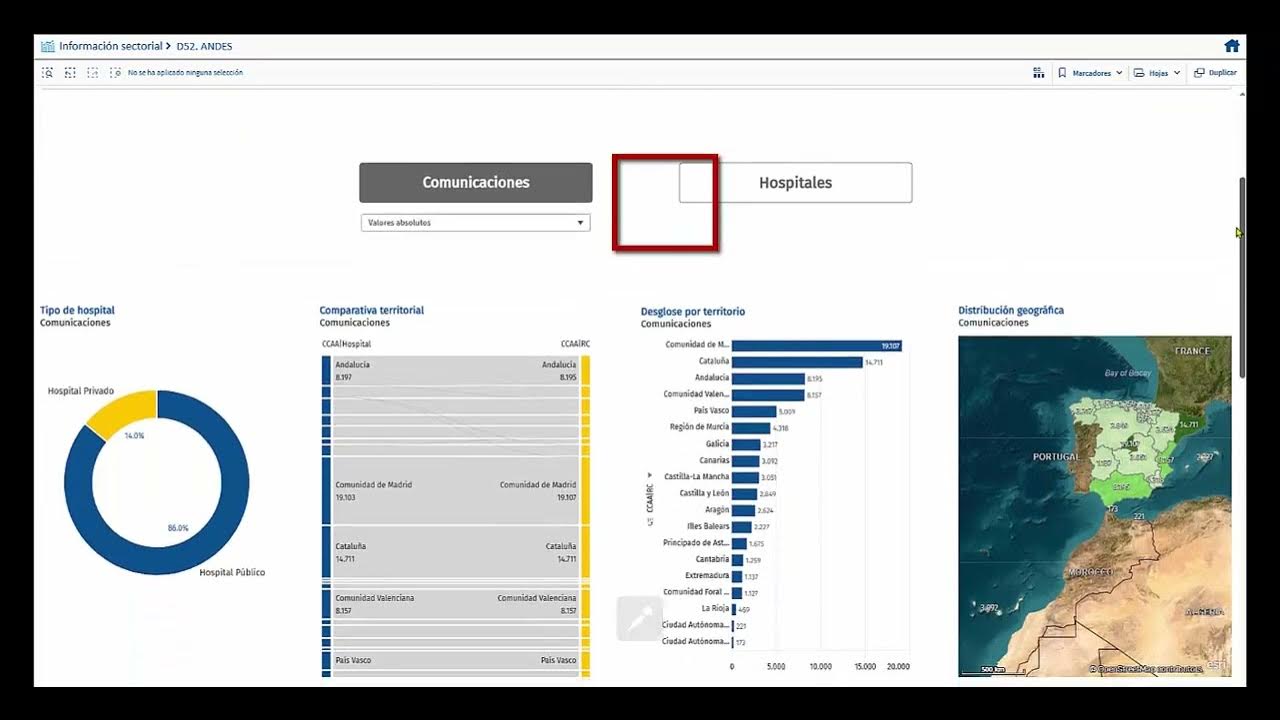Screen dimensions: 1280x720
Task: Go to the home page icon
Action: pos(1232,46)
